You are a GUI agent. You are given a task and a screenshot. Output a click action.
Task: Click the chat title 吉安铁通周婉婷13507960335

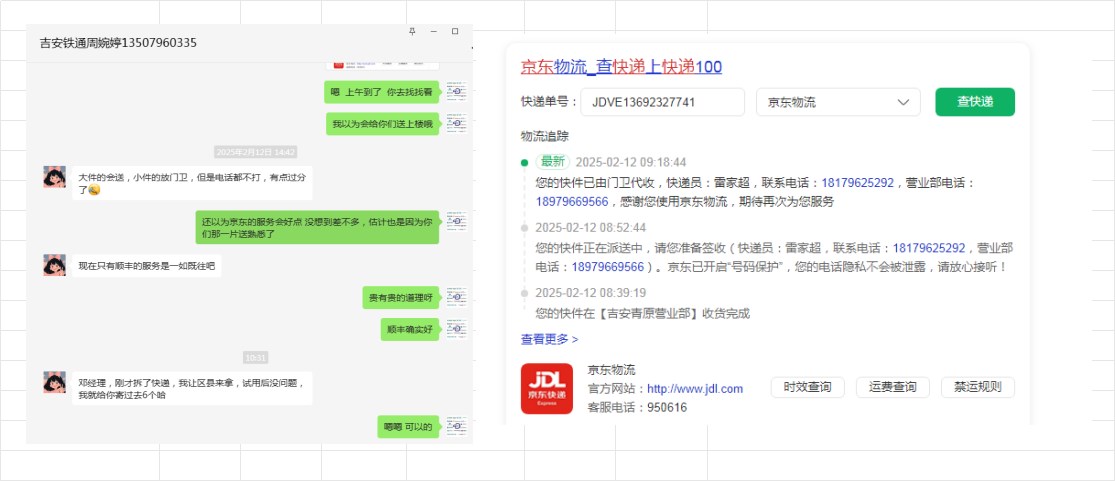click(118, 43)
